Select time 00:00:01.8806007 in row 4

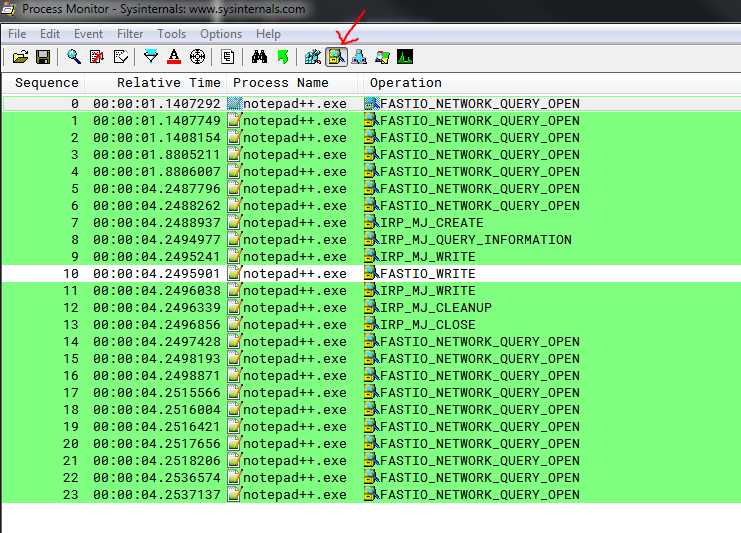156,172
